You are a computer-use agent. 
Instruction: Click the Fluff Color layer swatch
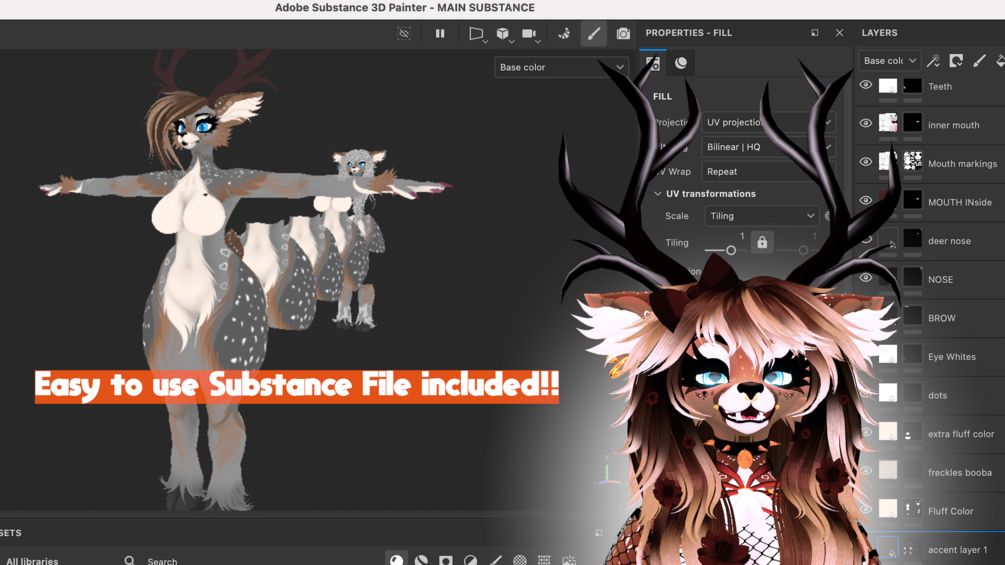[x=888, y=509]
